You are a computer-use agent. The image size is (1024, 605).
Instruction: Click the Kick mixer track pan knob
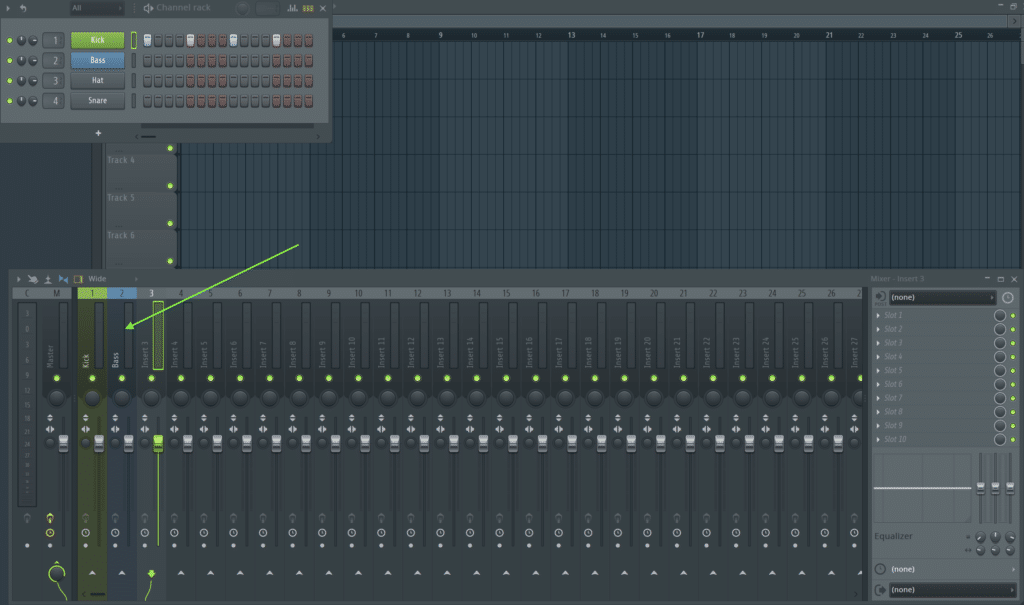click(92, 397)
